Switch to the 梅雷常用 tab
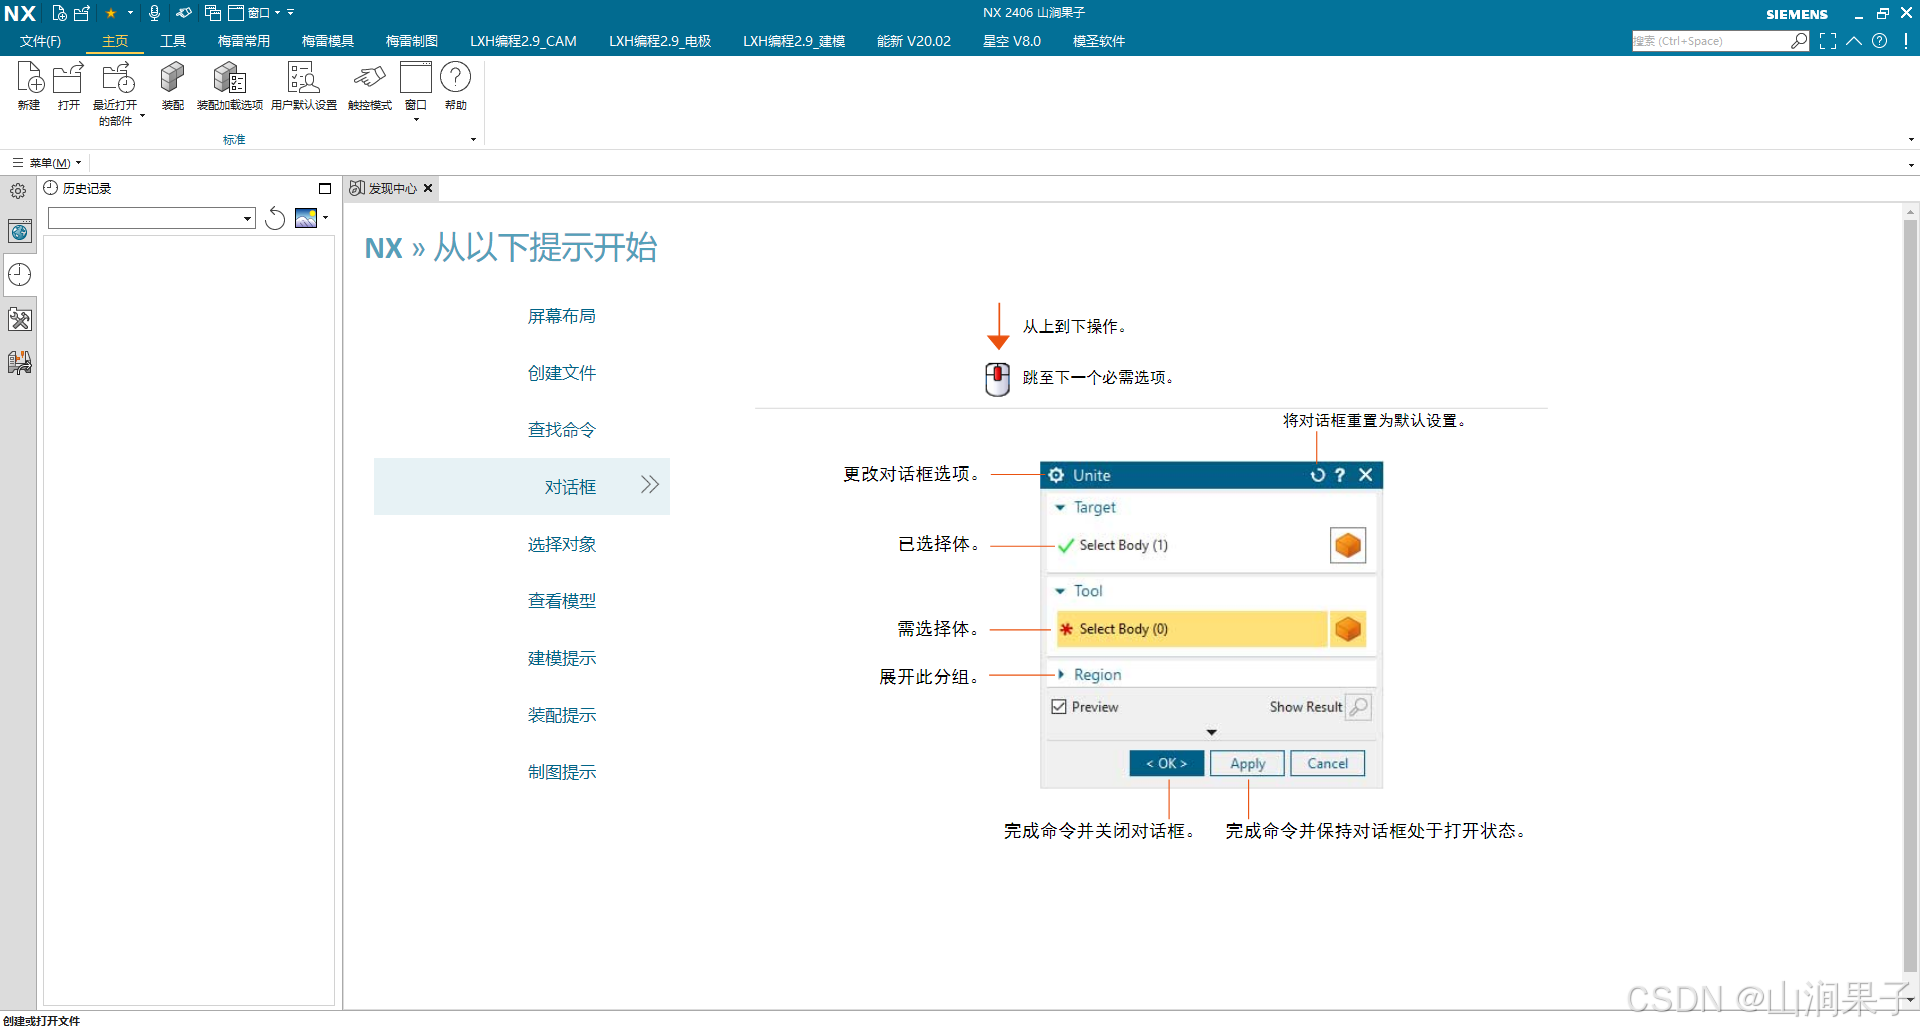 [244, 41]
